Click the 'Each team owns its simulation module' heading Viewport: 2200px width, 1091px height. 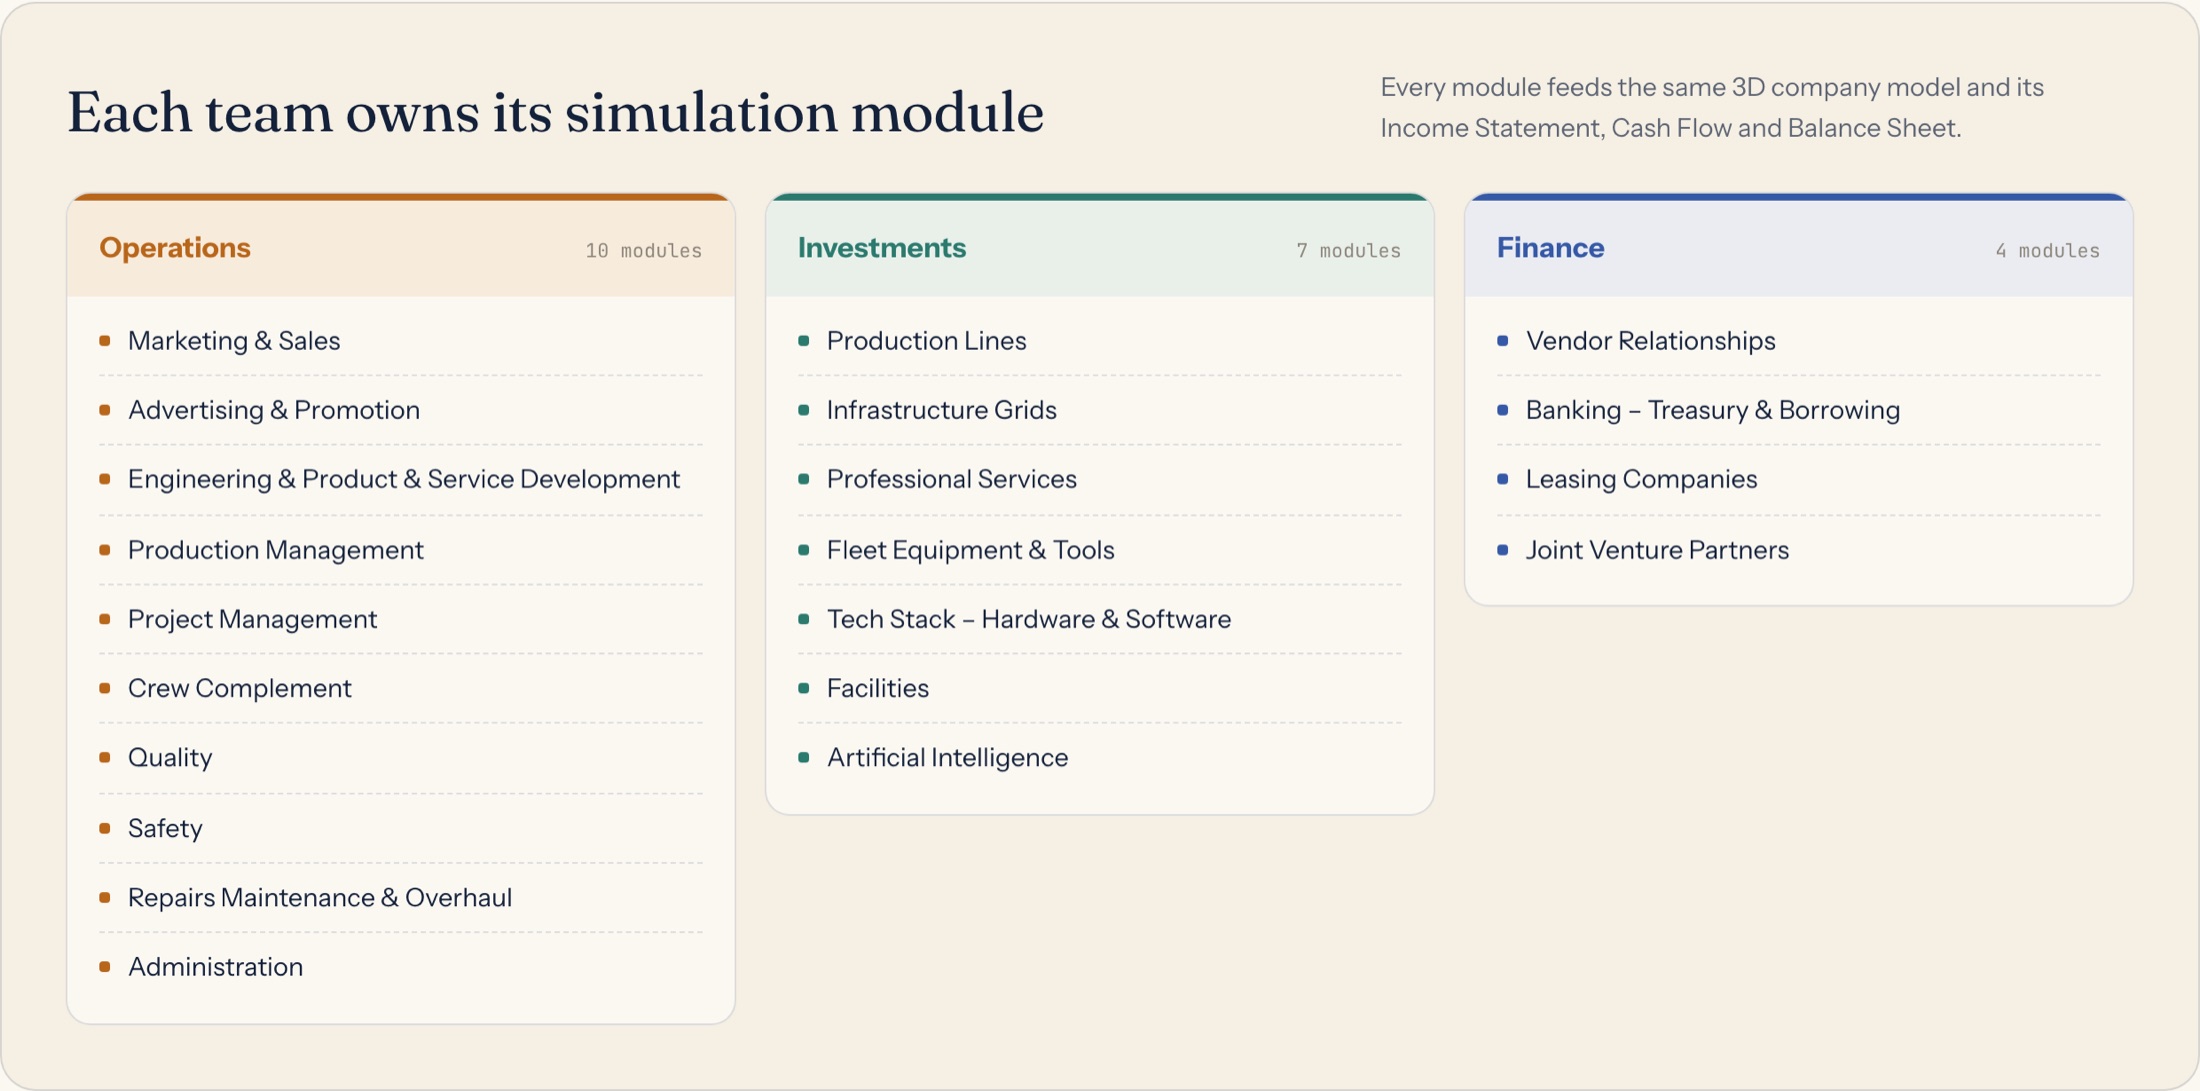coord(555,111)
